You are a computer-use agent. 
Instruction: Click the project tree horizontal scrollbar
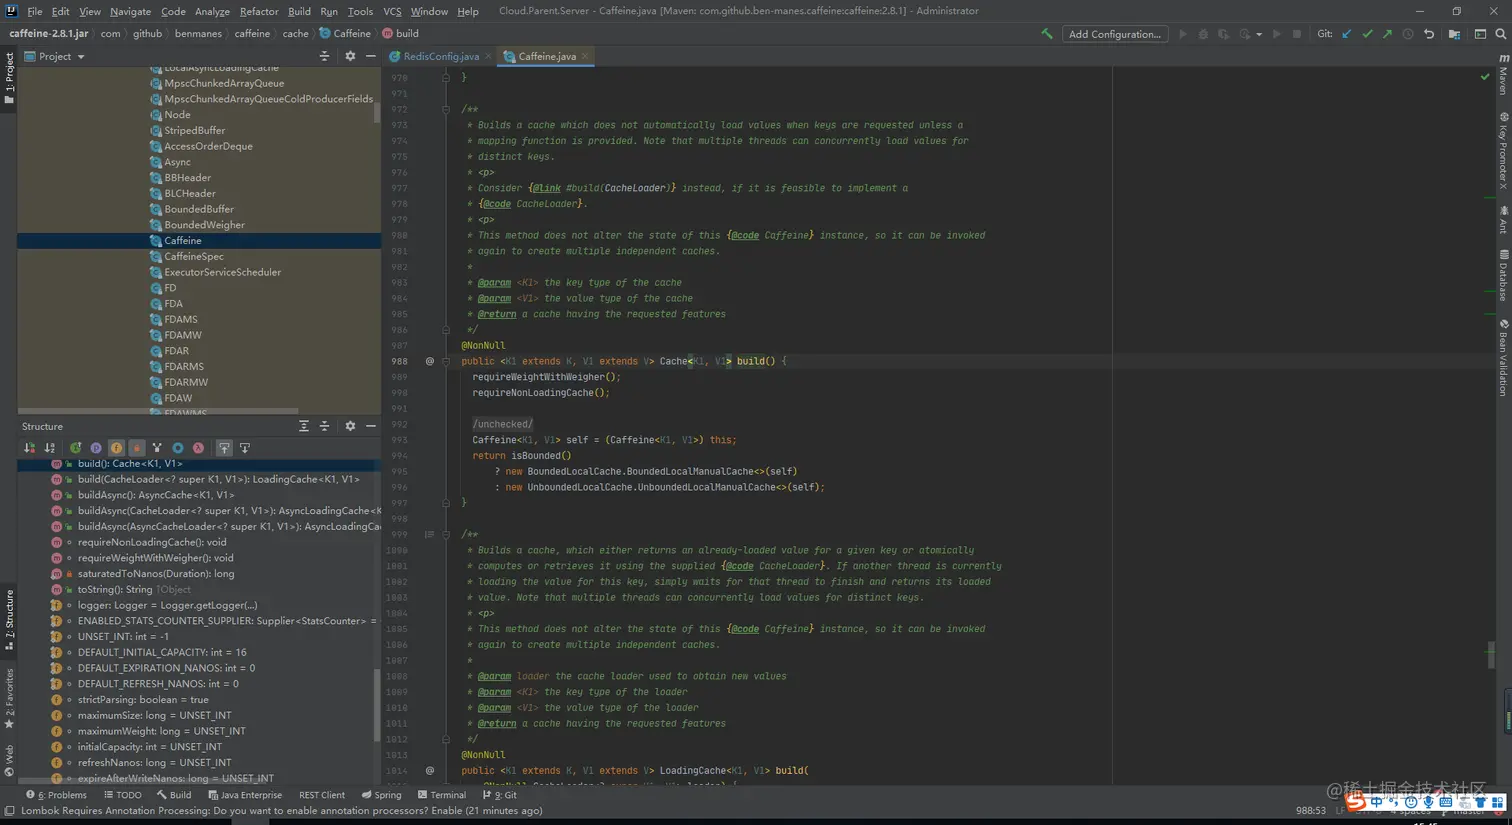coord(158,410)
